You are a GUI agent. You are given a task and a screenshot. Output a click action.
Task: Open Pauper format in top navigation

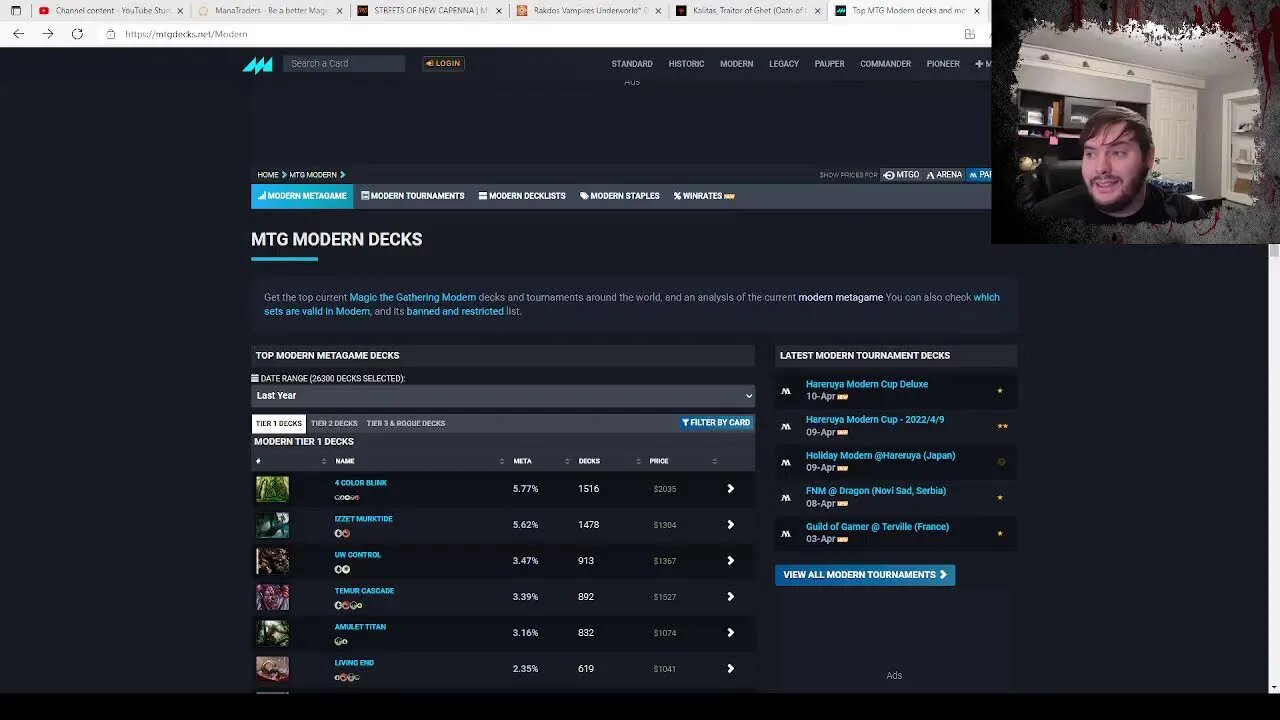829,64
